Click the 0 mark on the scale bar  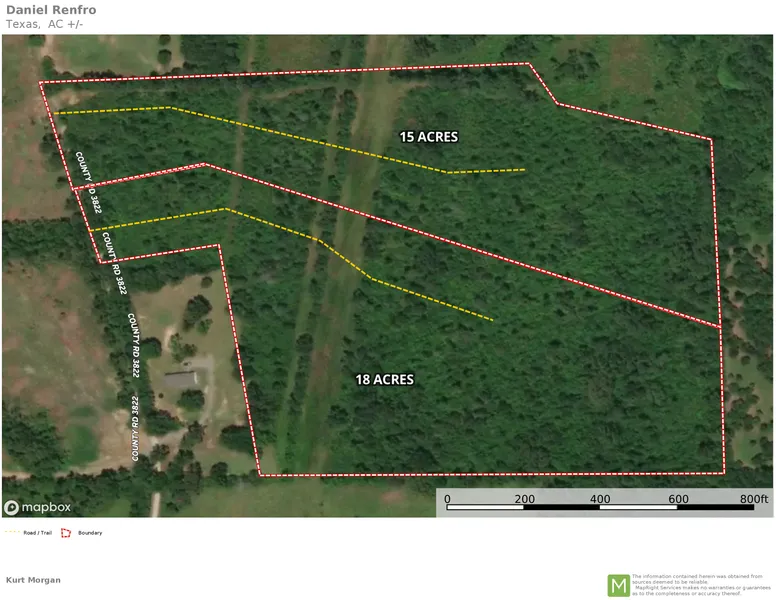pyautogui.click(x=447, y=498)
